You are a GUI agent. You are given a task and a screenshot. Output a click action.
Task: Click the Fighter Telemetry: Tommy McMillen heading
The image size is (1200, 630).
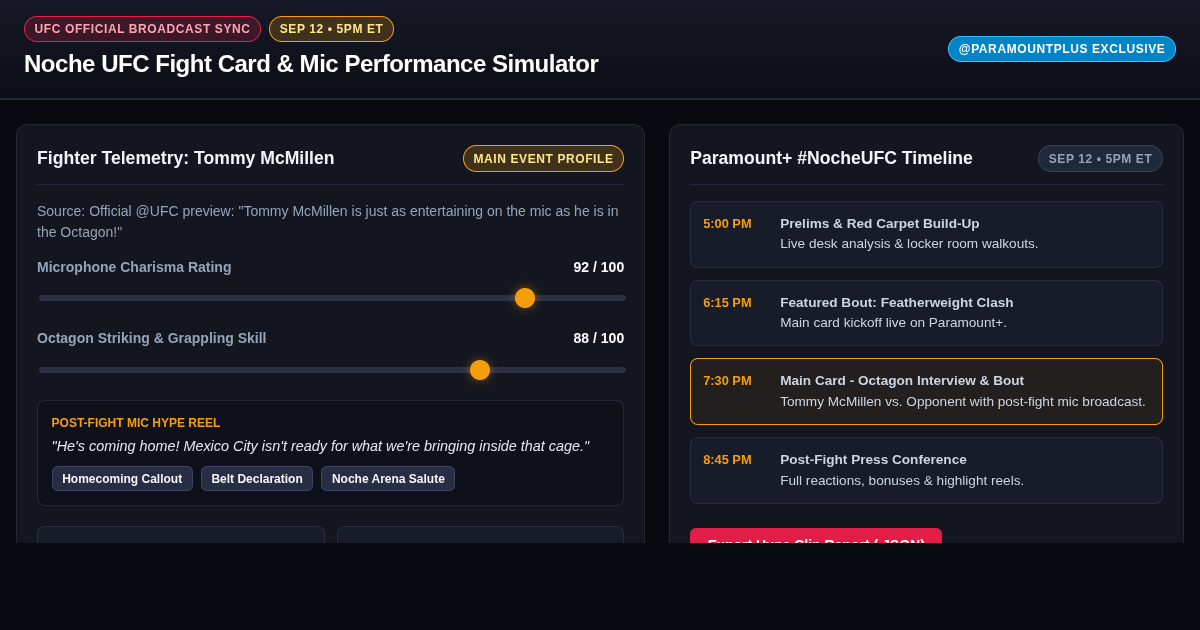tap(186, 158)
